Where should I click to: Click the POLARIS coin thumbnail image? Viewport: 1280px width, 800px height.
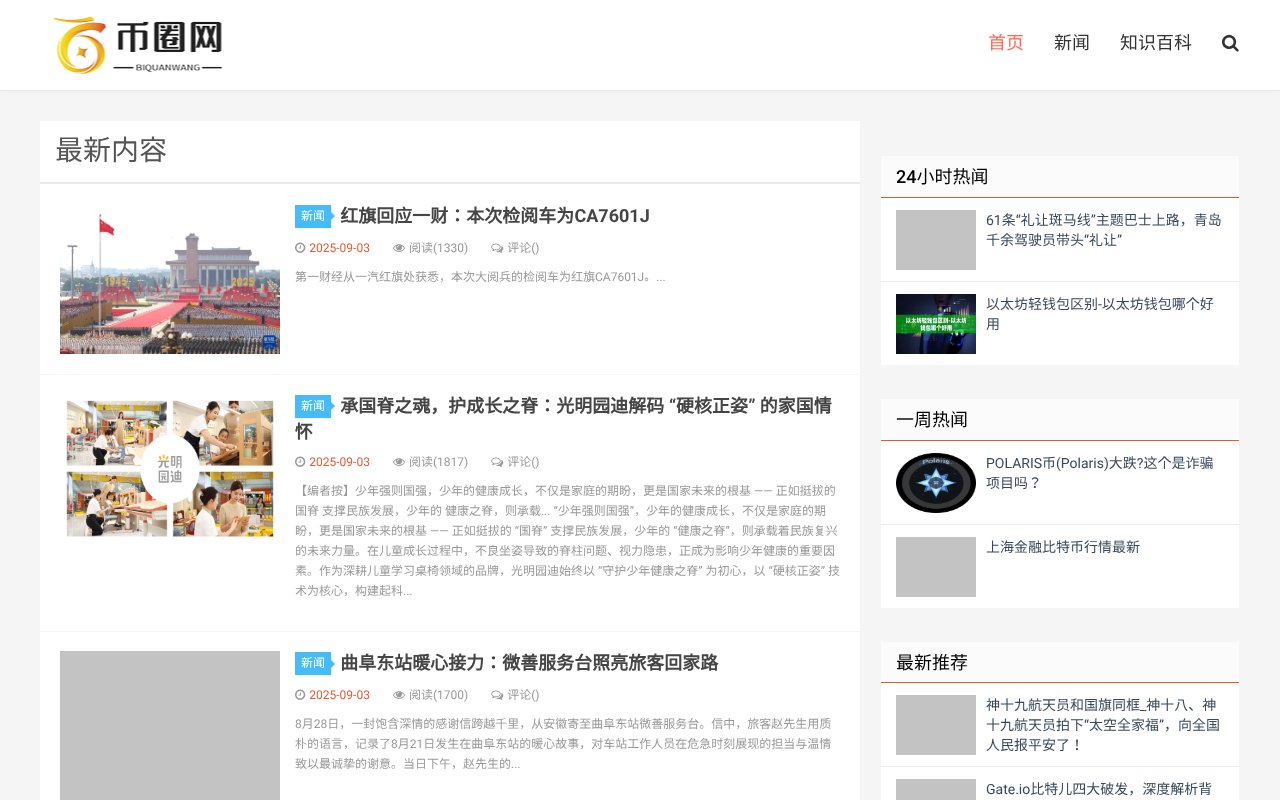(x=936, y=483)
